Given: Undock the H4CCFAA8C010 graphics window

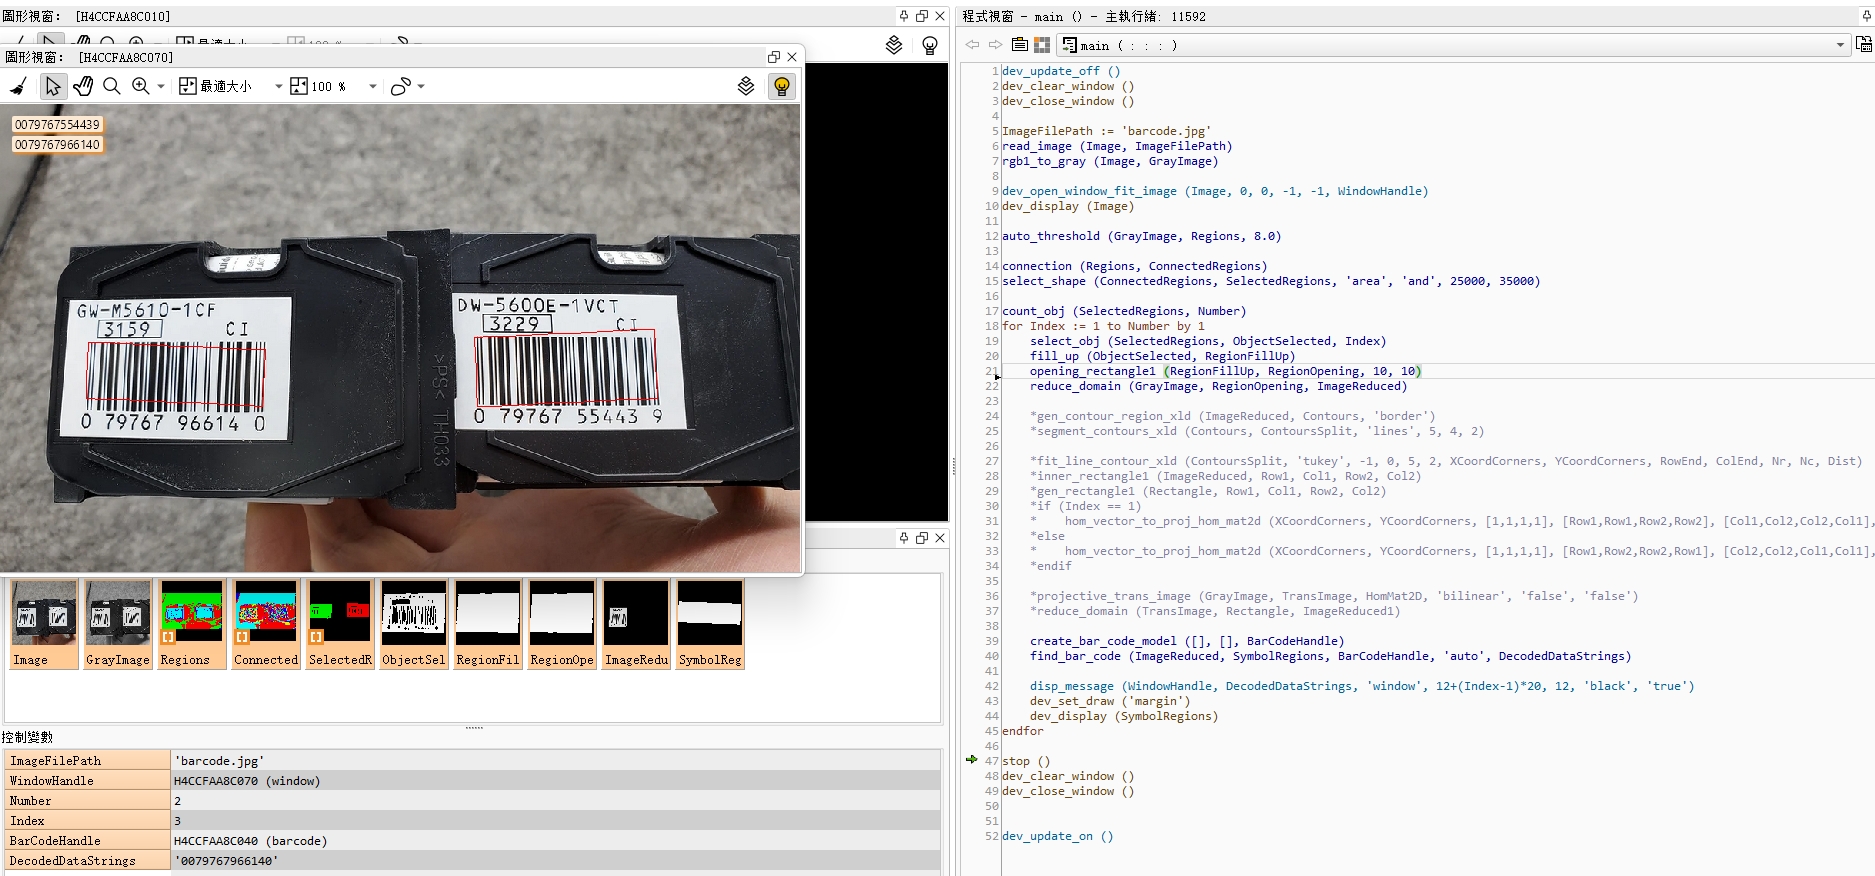Looking at the screenshot, I should pyautogui.click(x=922, y=16).
